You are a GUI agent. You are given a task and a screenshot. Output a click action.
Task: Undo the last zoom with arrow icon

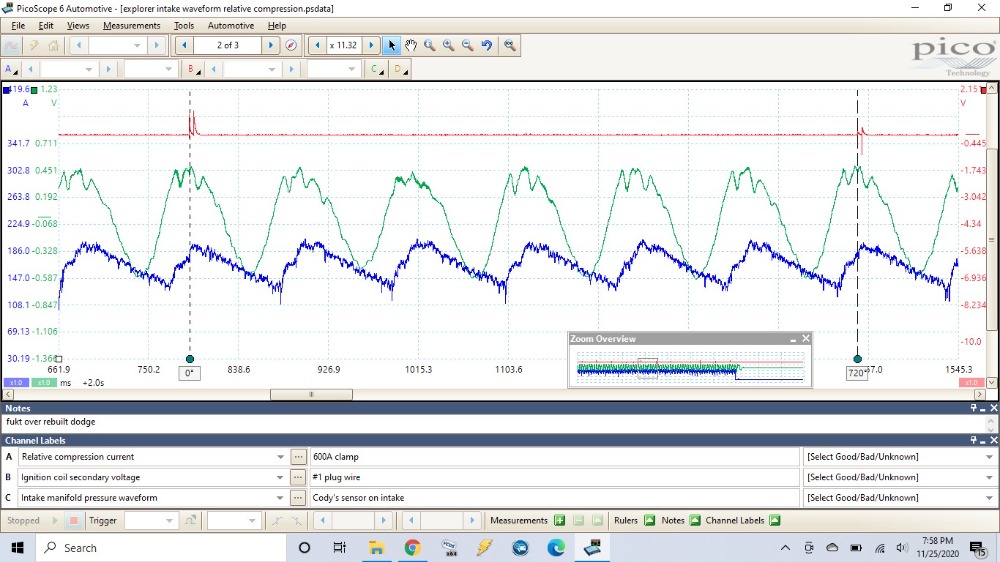pyautogui.click(x=486, y=45)
